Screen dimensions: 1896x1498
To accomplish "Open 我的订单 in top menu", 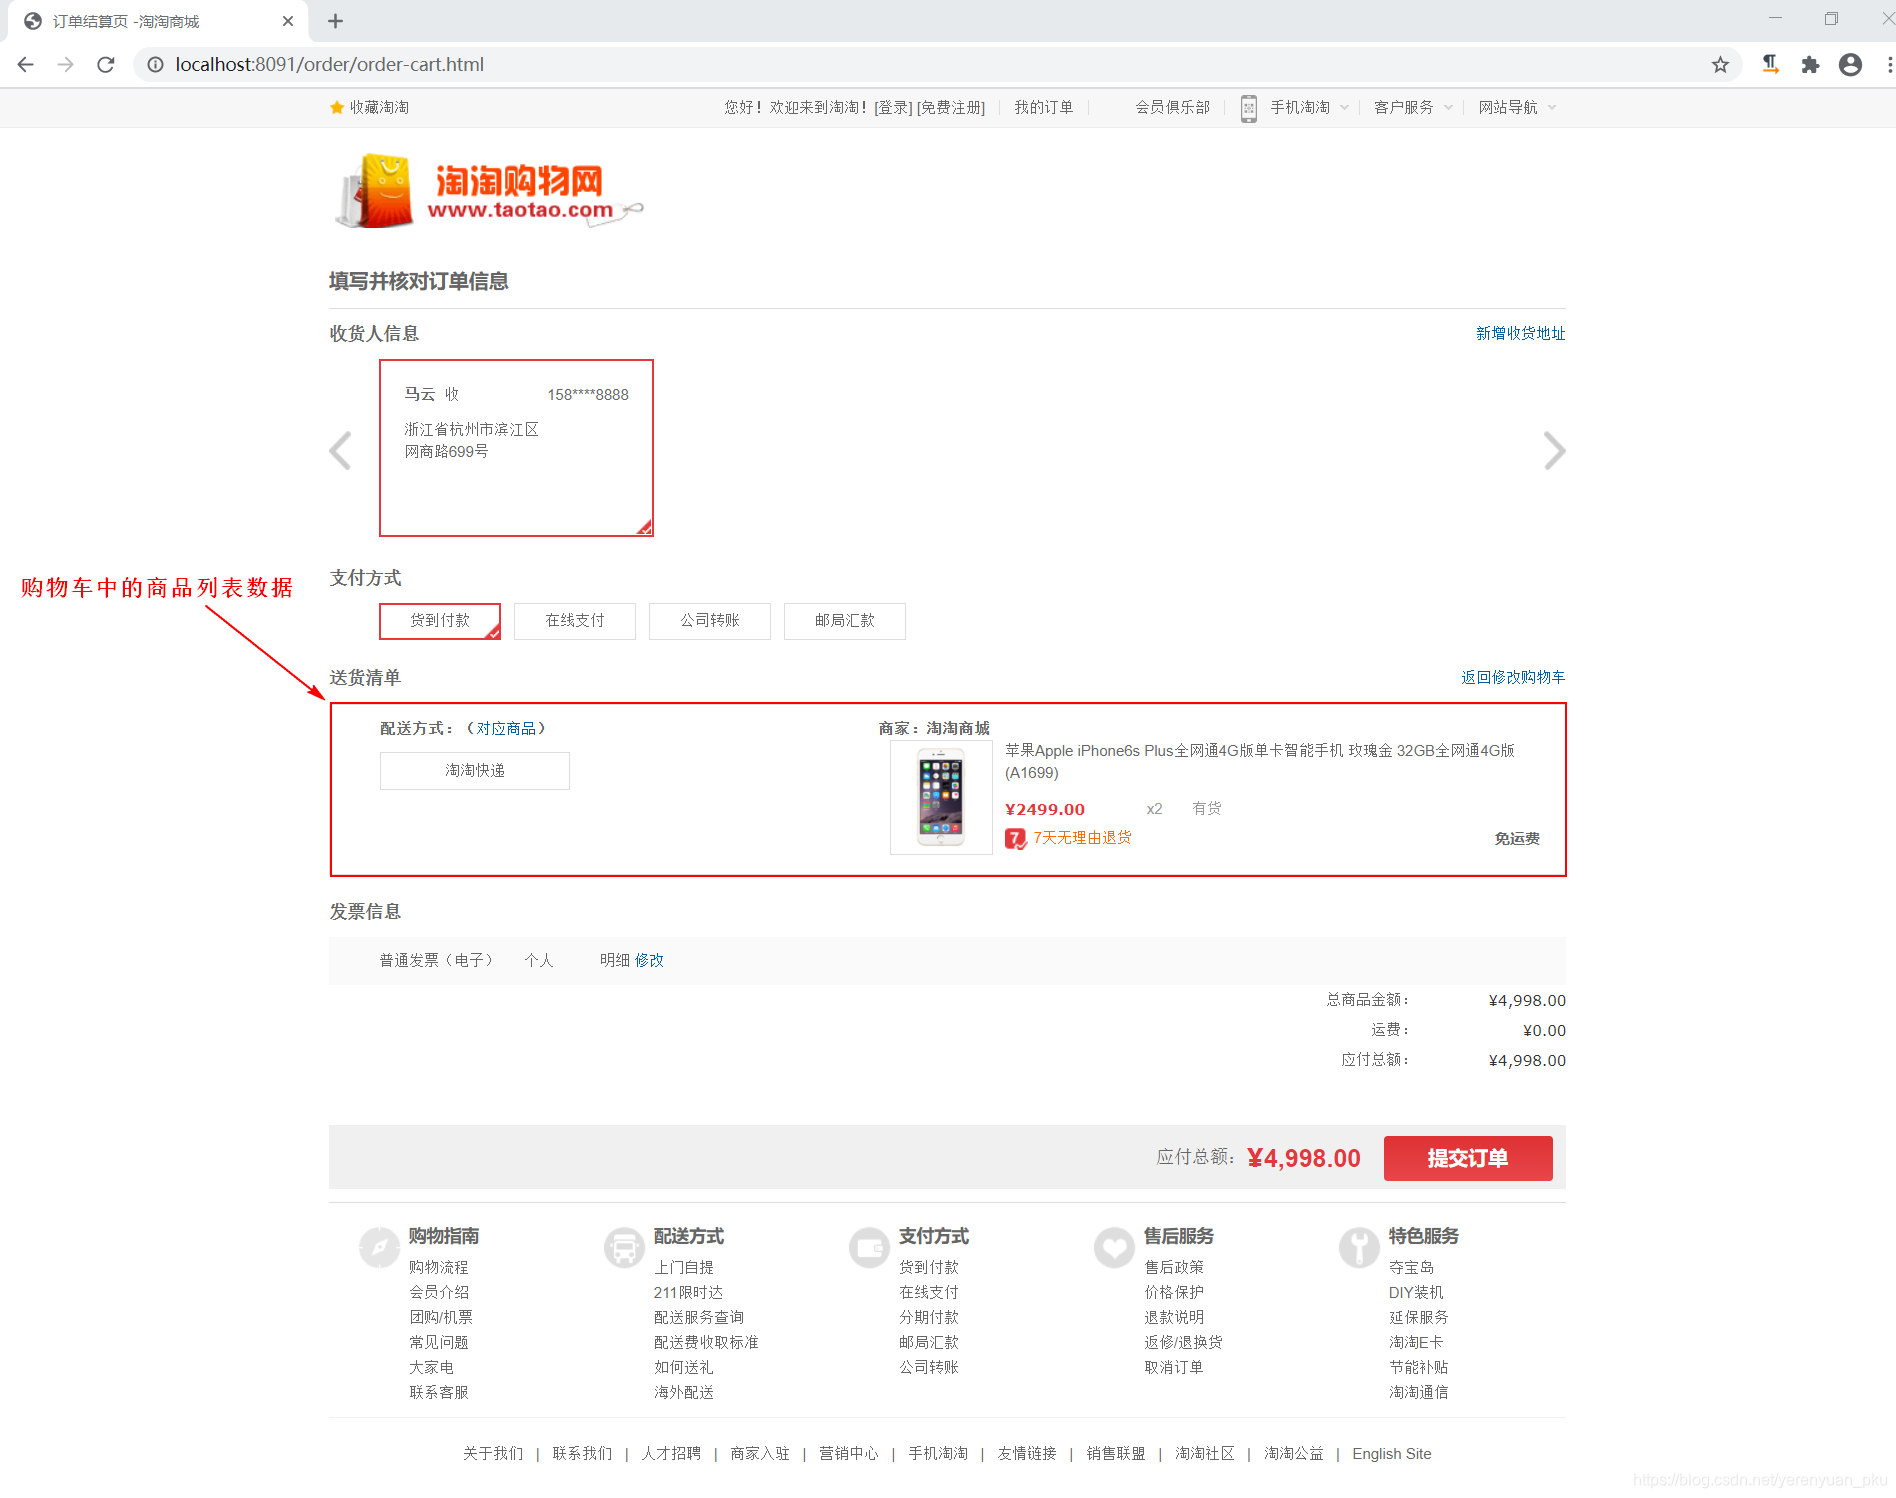I will (x=1044, y=108).
